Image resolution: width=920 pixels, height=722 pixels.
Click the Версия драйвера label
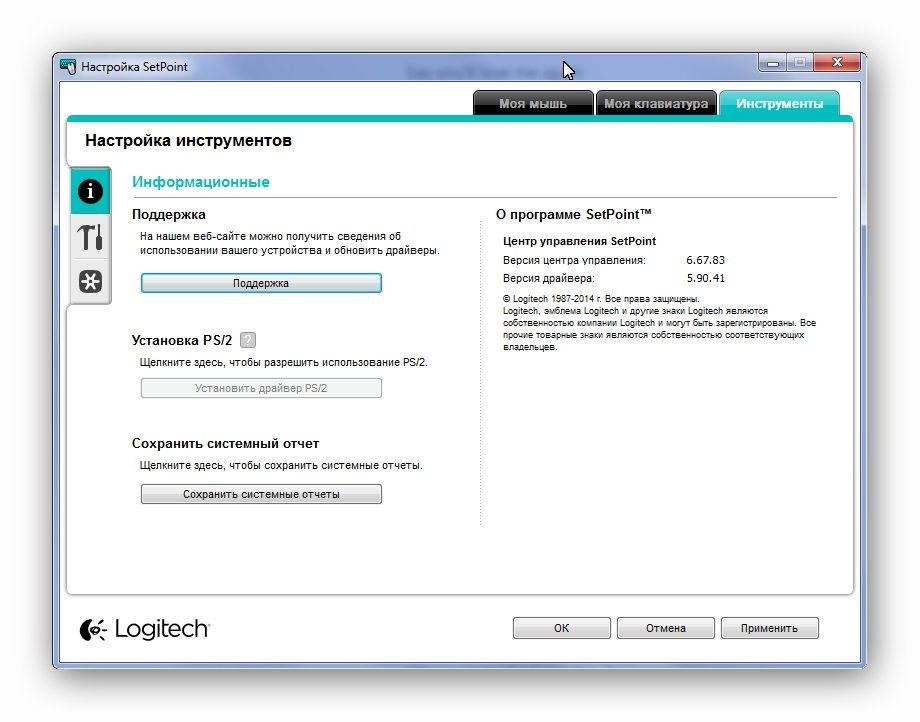(549, 278)
